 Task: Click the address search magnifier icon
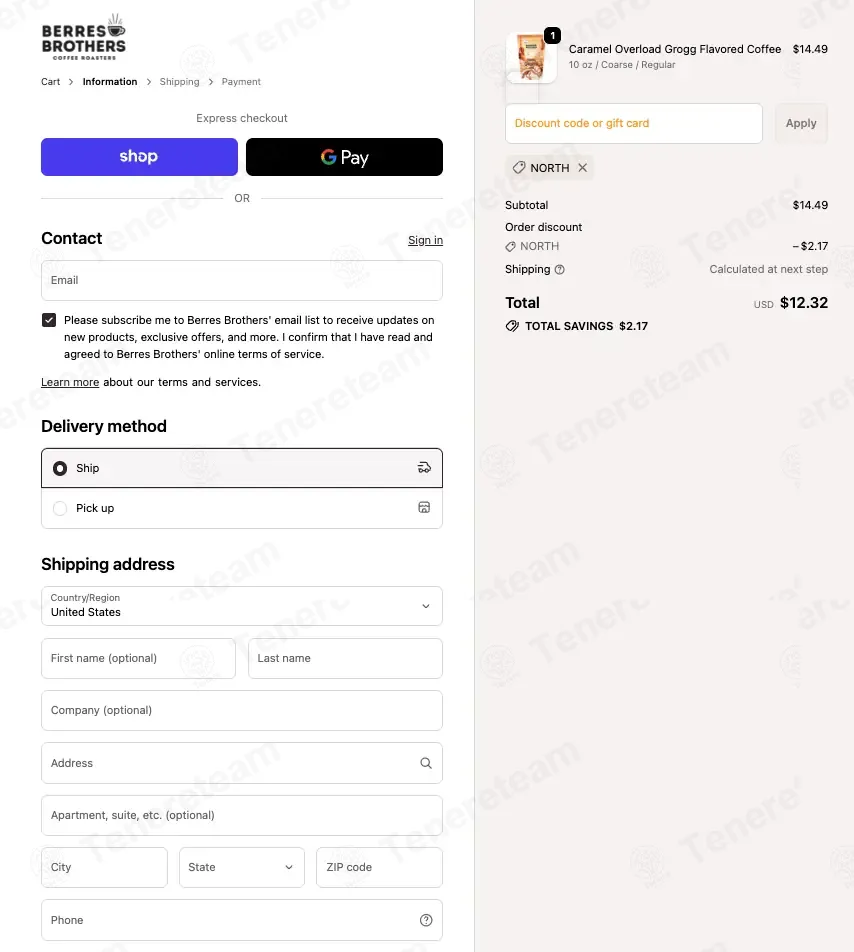426,763
